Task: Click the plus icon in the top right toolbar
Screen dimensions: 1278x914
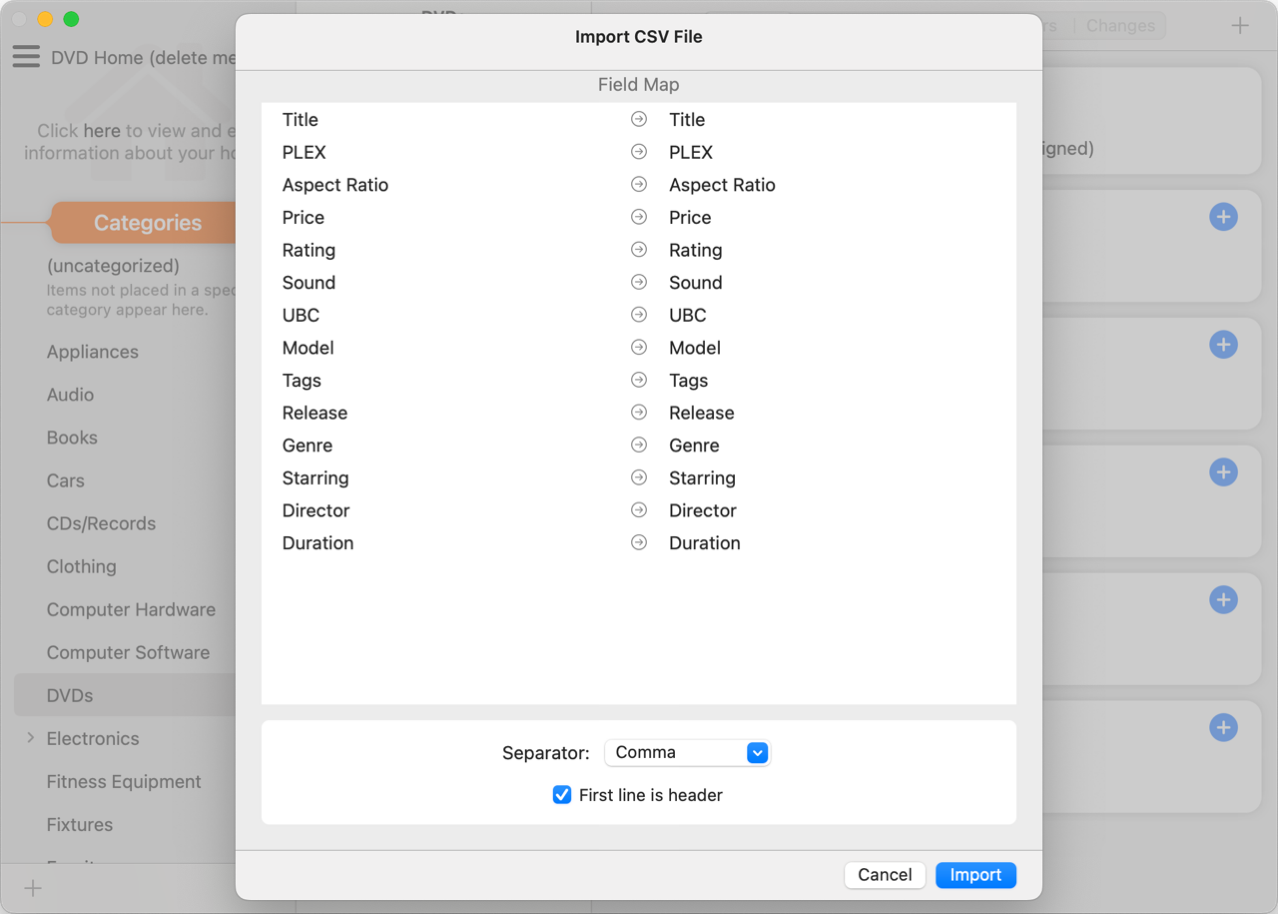Action: pyautogui.click(x=1240, y=26)
